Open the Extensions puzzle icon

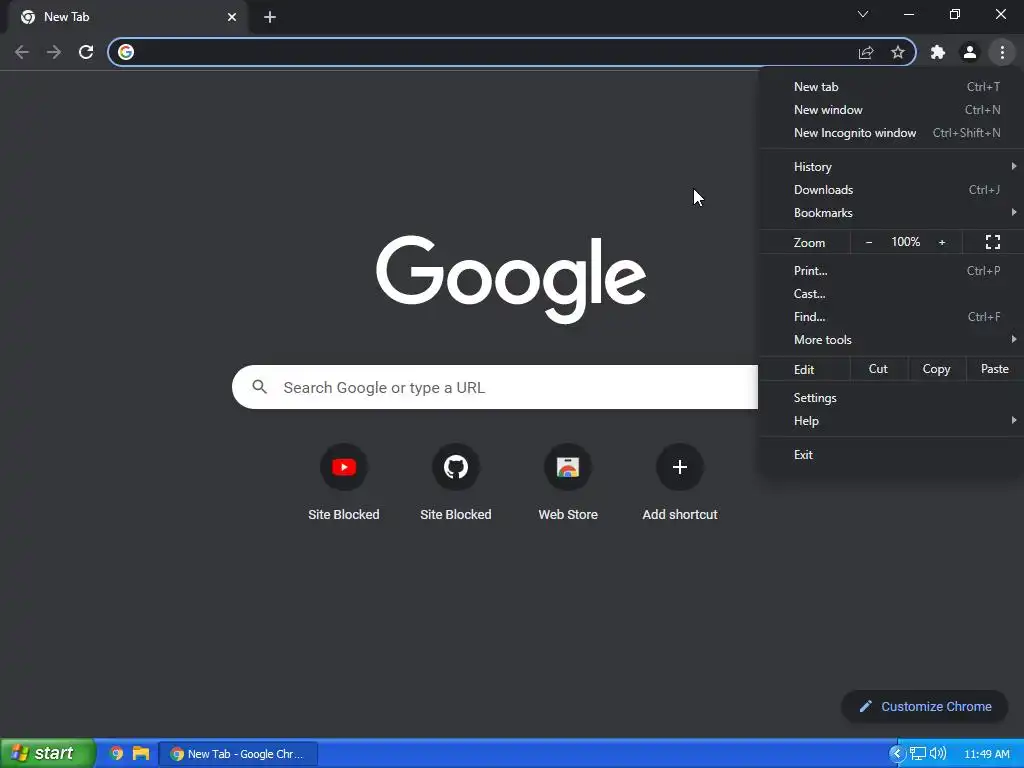tap(938, 52)
